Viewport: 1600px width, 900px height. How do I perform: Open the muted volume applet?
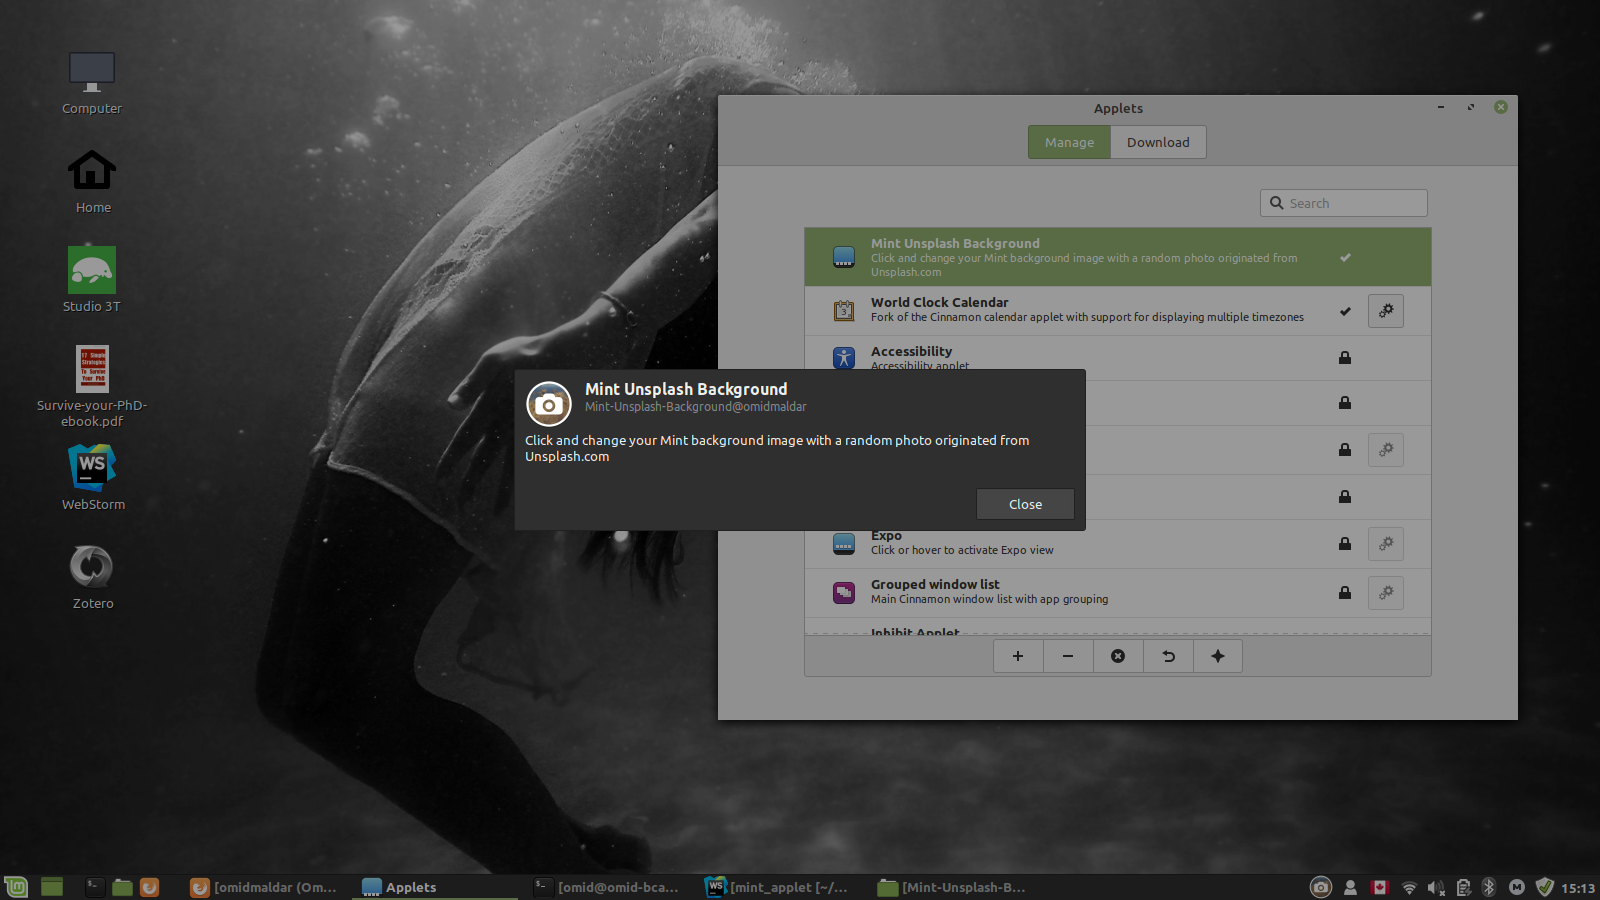click(x=1436, y=887)
